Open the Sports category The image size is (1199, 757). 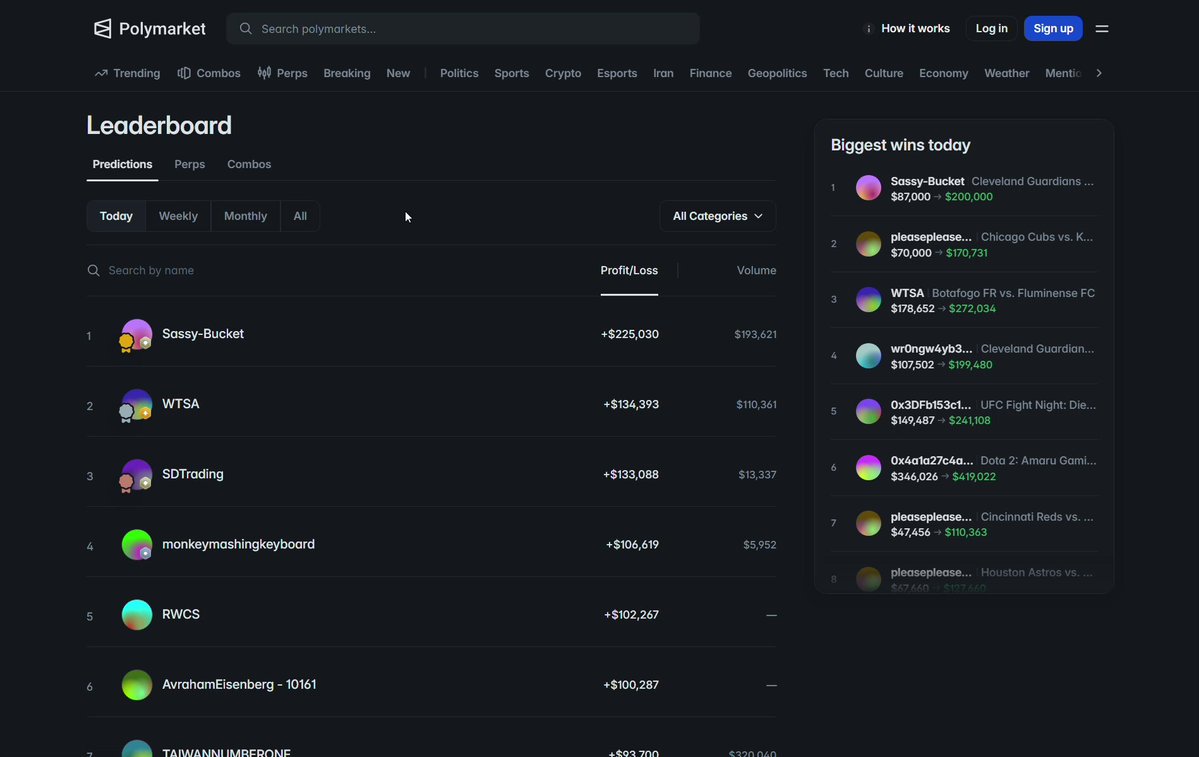512,73
